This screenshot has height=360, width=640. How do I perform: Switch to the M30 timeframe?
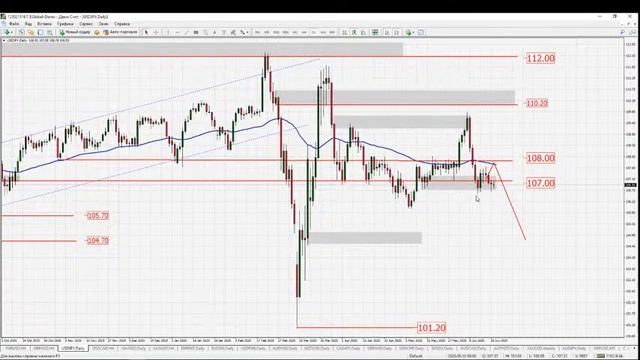(x=285, y=32)
